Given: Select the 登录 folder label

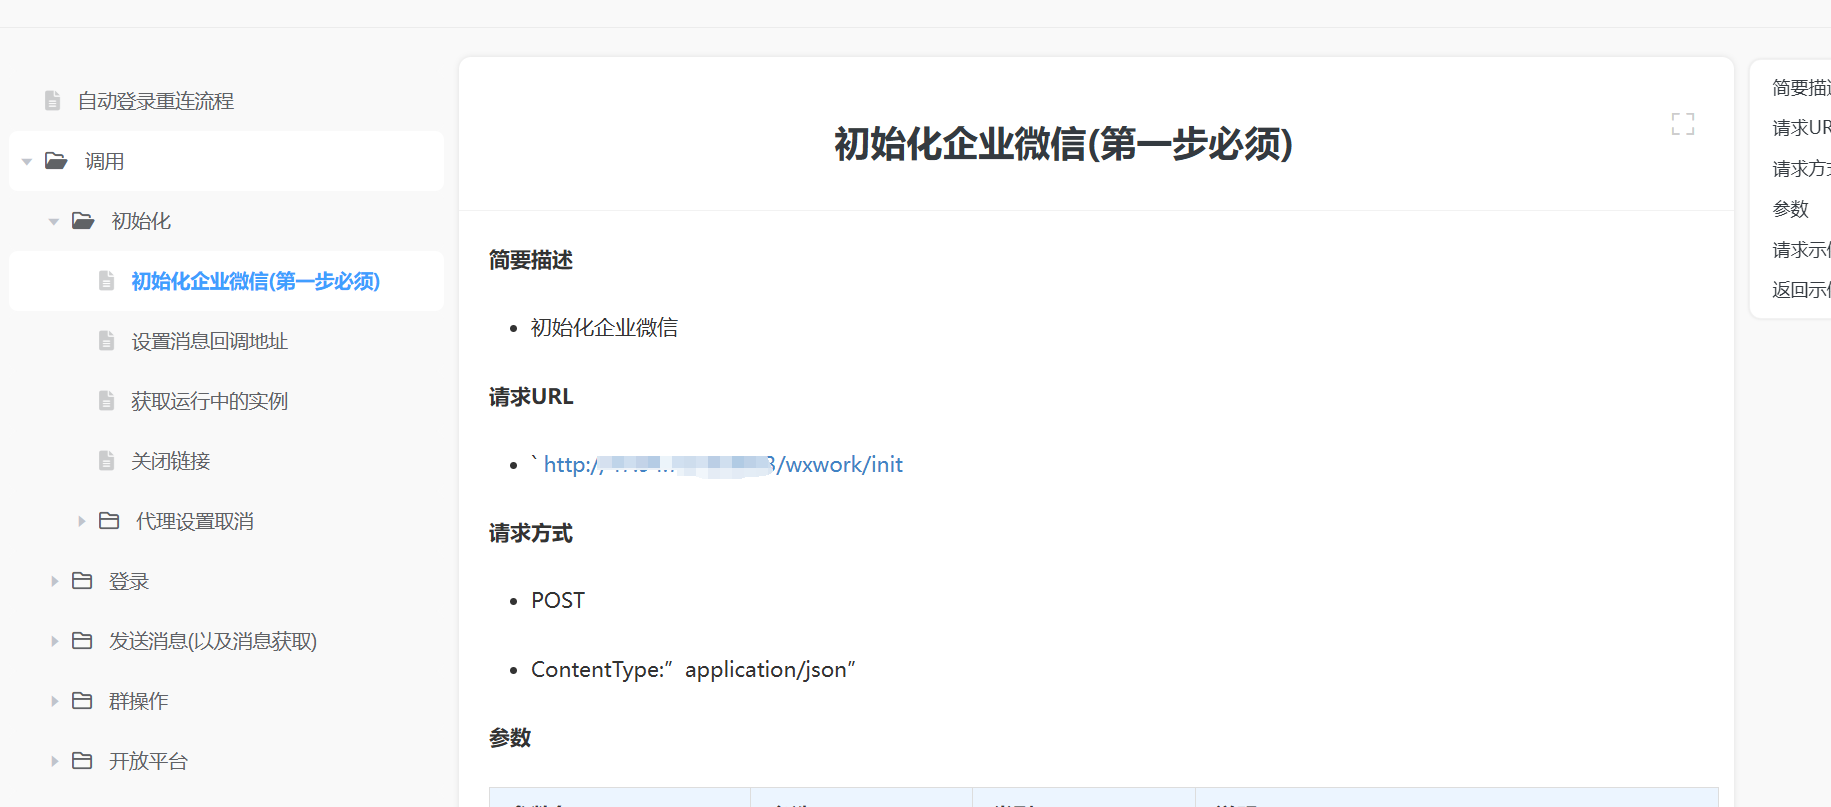Looking at the screenshot, I should coord(129,581).
